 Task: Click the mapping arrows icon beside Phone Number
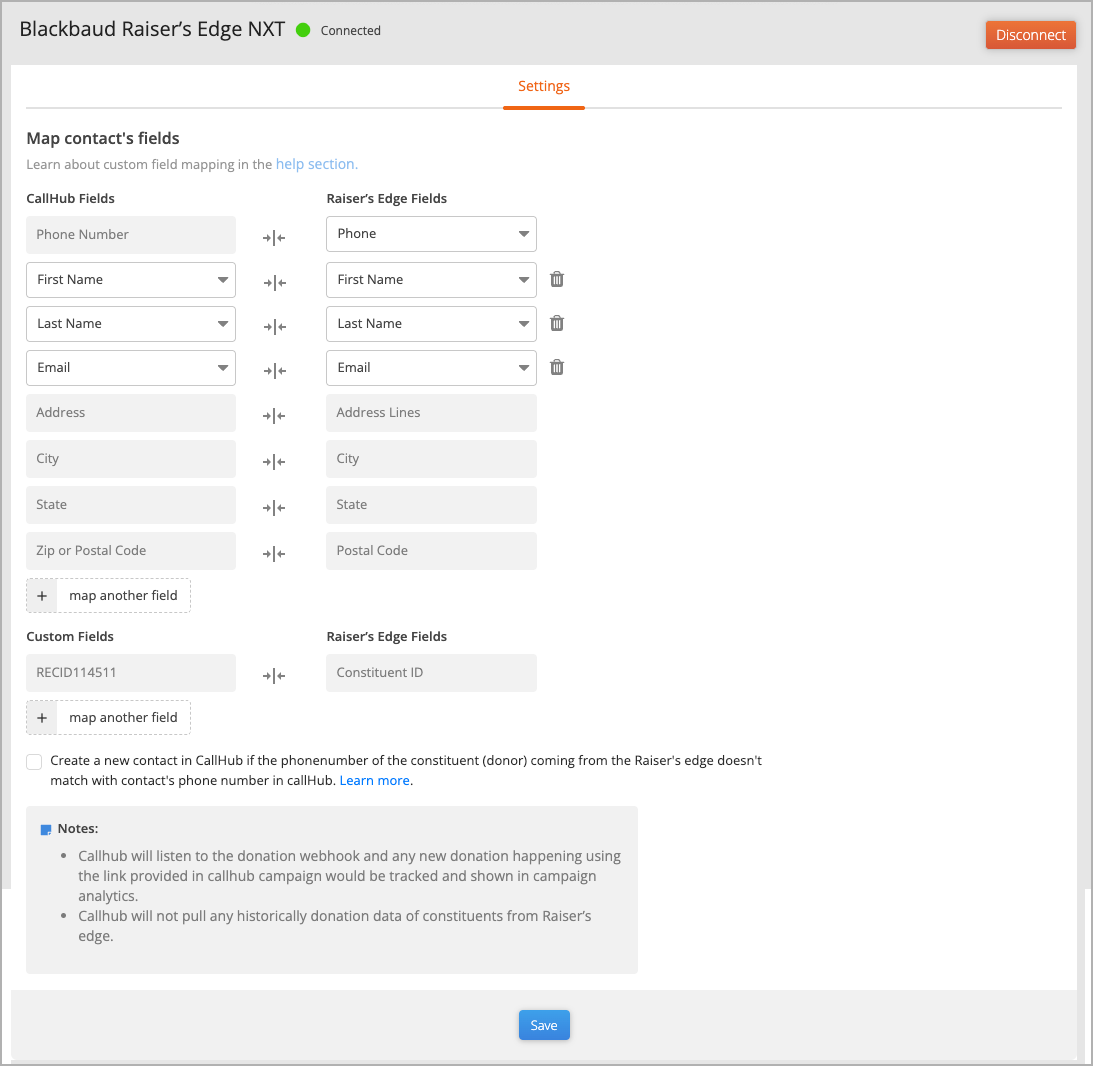(274, 238)
